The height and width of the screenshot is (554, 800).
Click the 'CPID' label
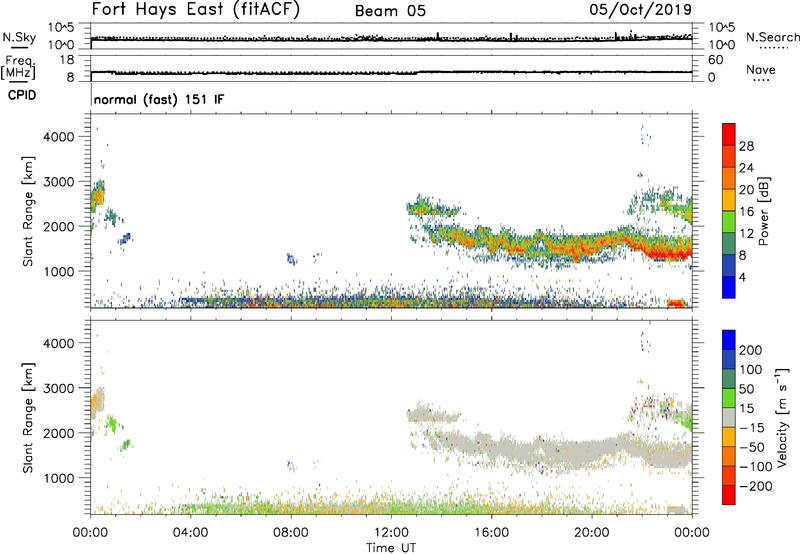coord(22,95)
